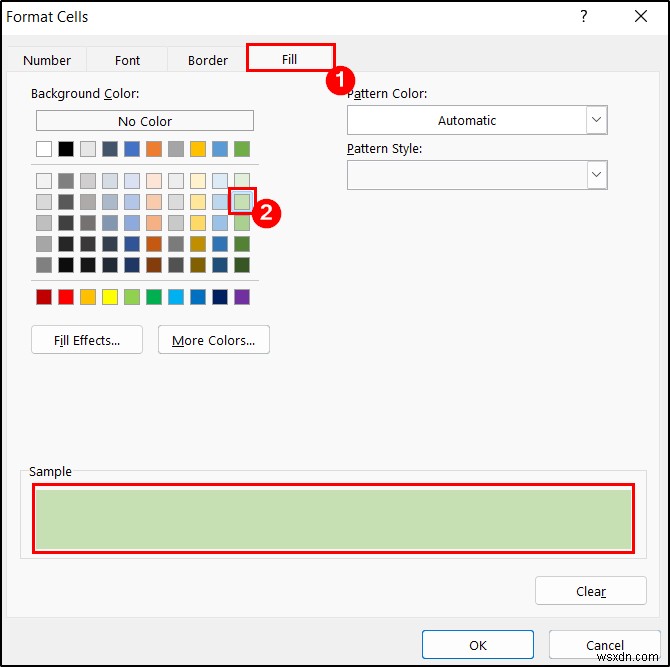The width and height of the screenshot is (670, 667).
Task: Click the More Colors button
Action: [213, 340]
